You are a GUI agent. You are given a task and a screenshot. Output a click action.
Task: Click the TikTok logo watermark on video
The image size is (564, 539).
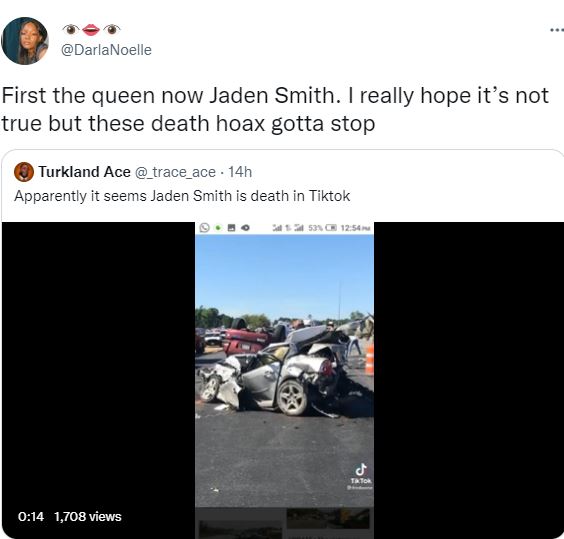(x=361, y=473)
